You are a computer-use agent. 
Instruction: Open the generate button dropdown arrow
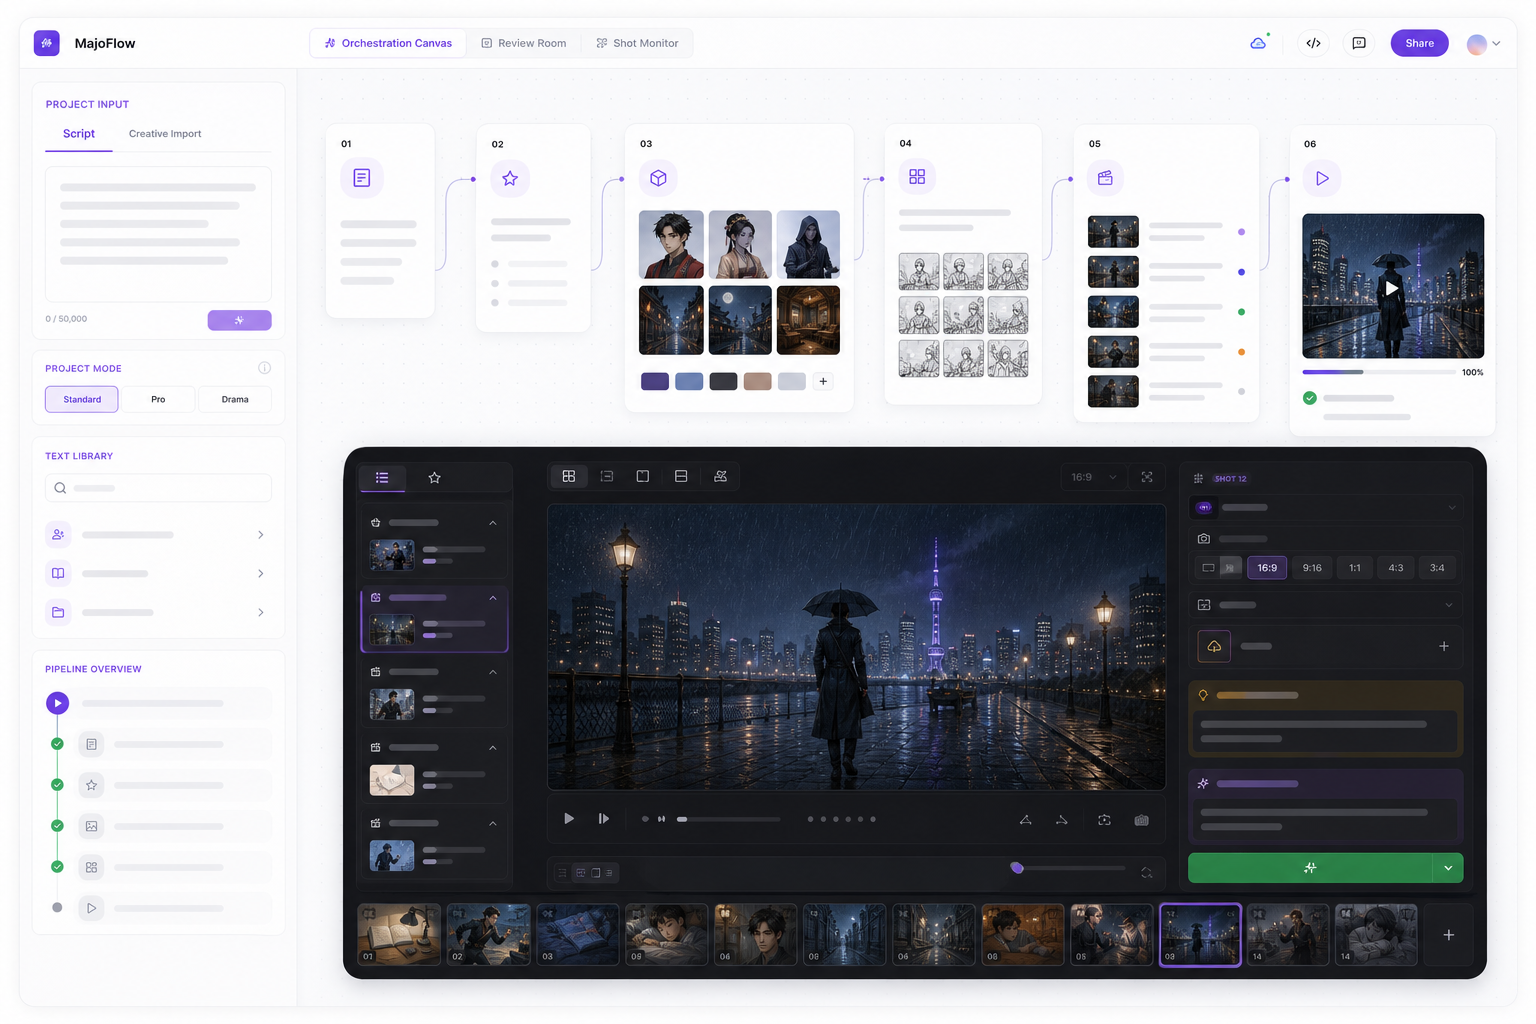click(x=1448, y=868)
